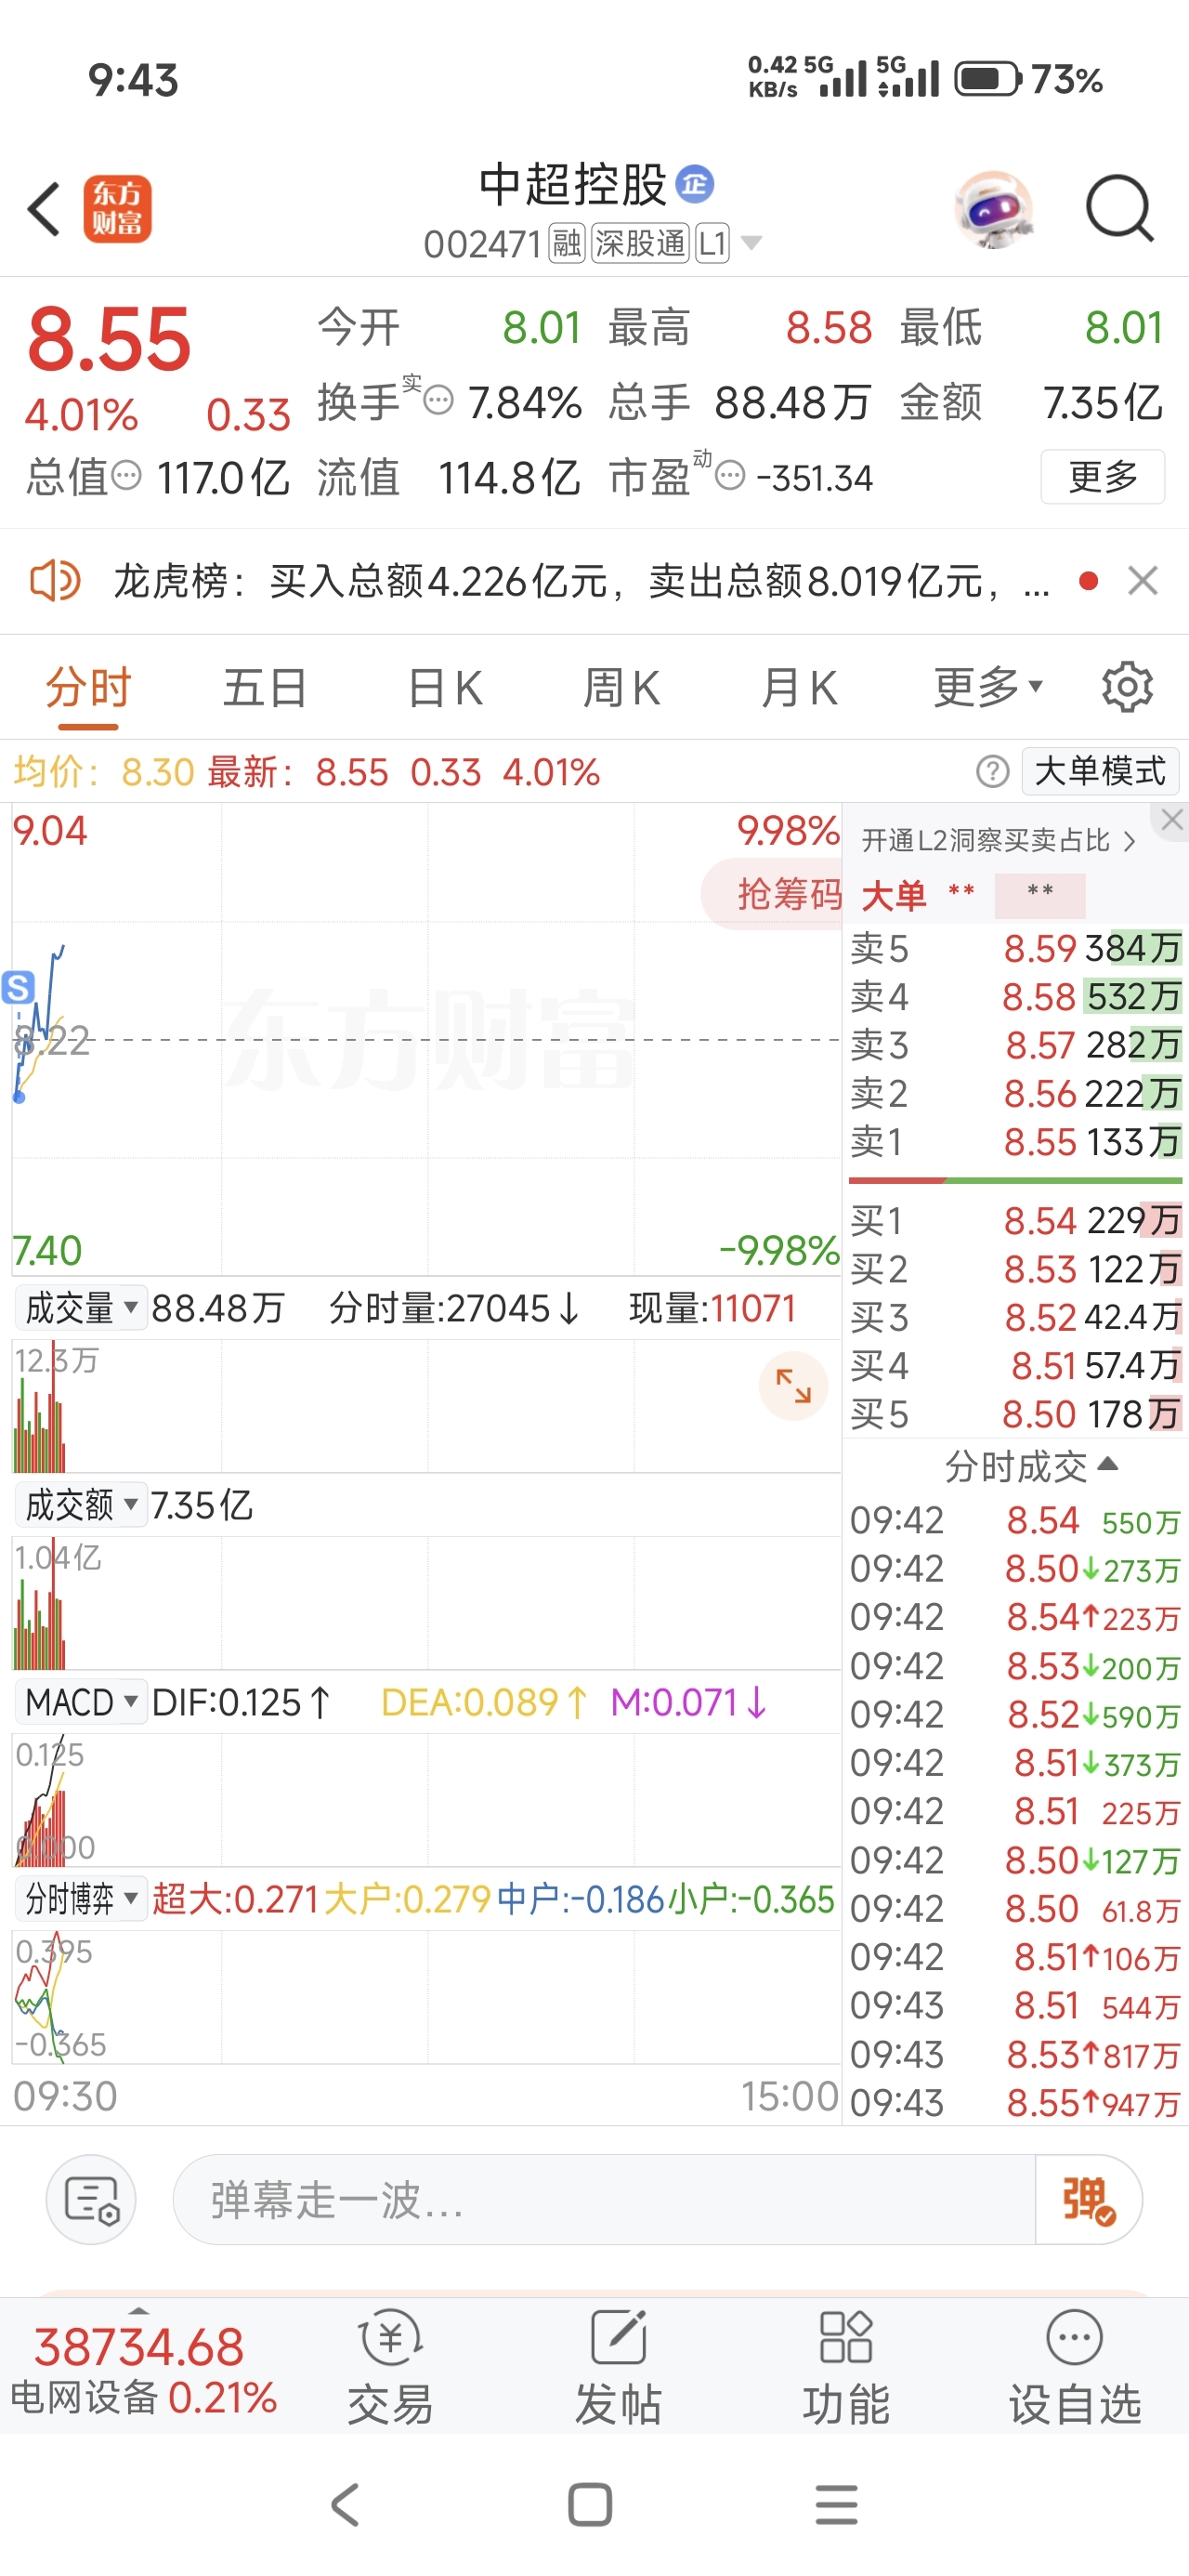Open the 东方财富 logo icon
1189x2576 pixels.
click(x=118, y=209)
